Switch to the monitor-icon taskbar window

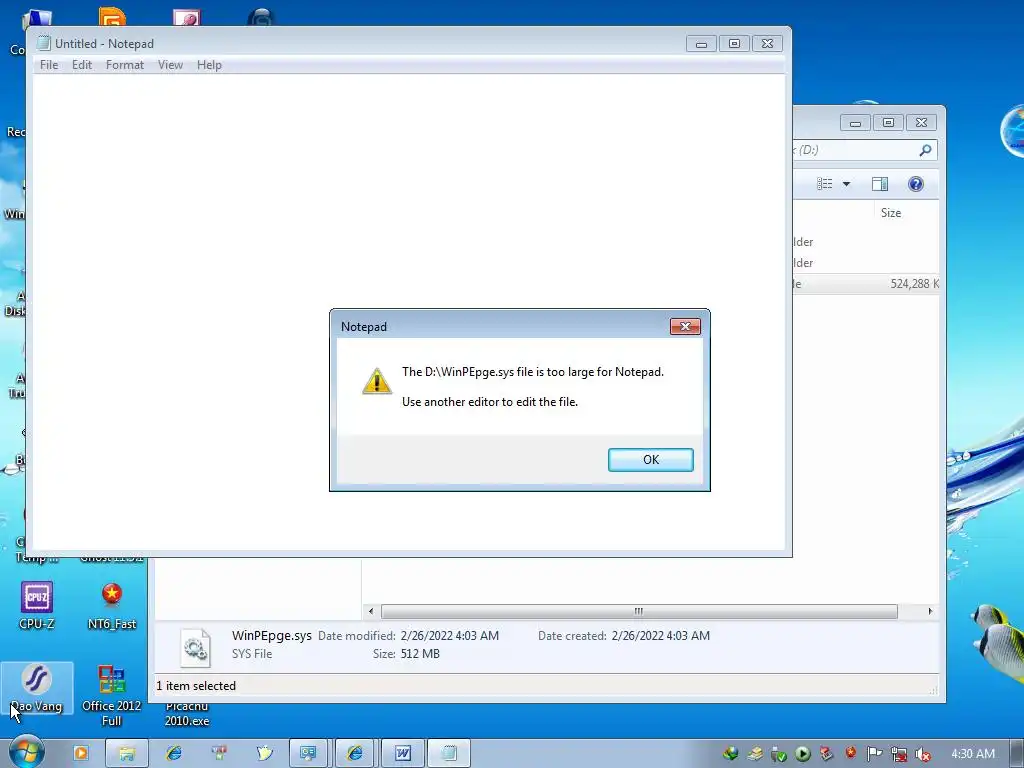[x=308, y=753]
